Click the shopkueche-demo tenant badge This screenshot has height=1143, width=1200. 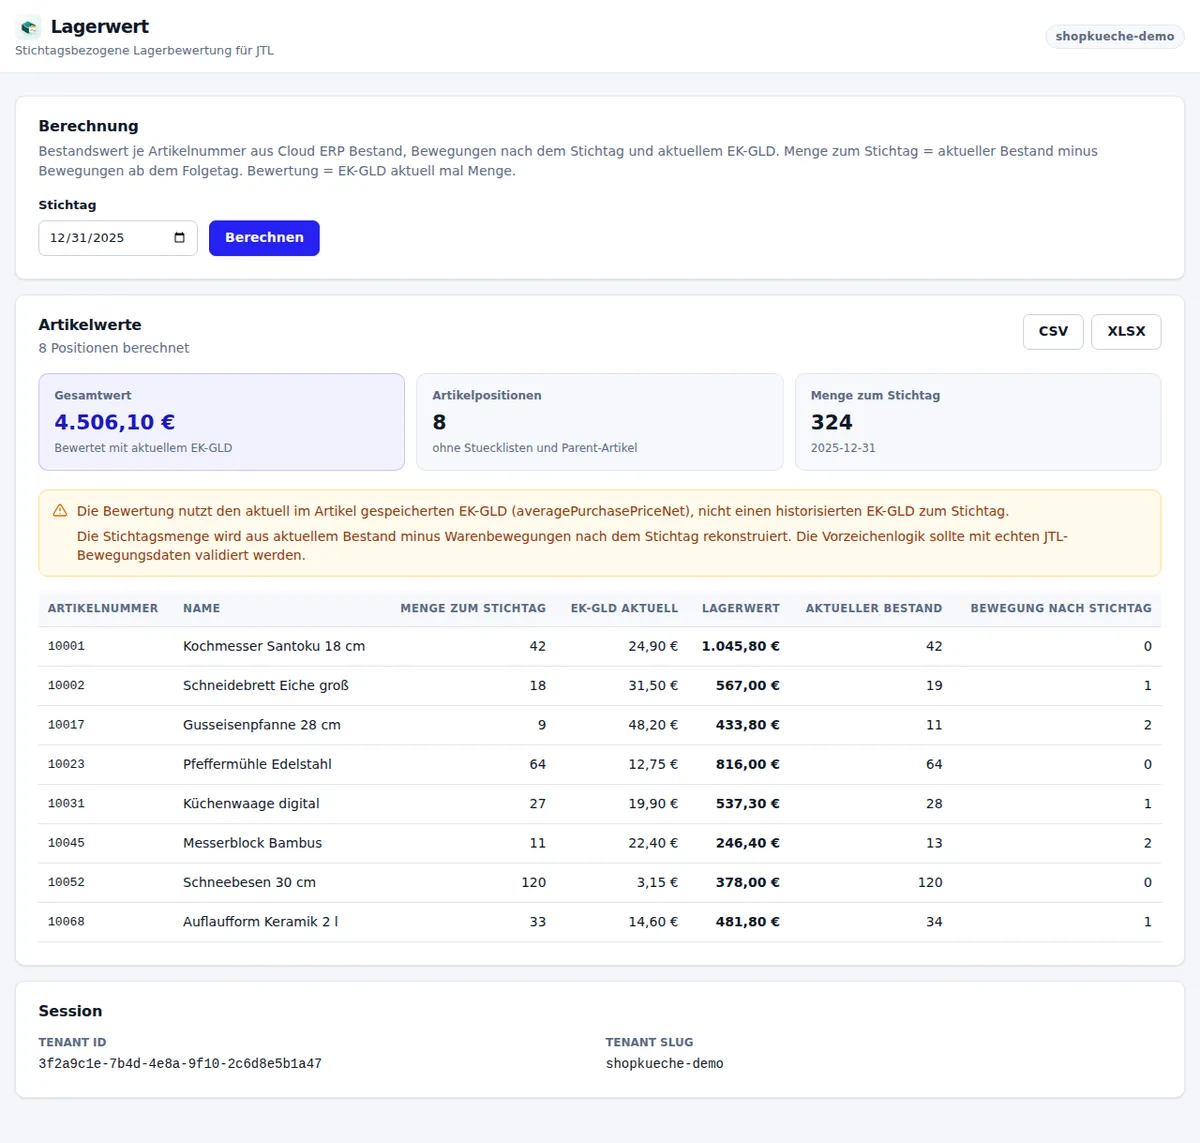pyautogui.click(x=1115, y=36)
